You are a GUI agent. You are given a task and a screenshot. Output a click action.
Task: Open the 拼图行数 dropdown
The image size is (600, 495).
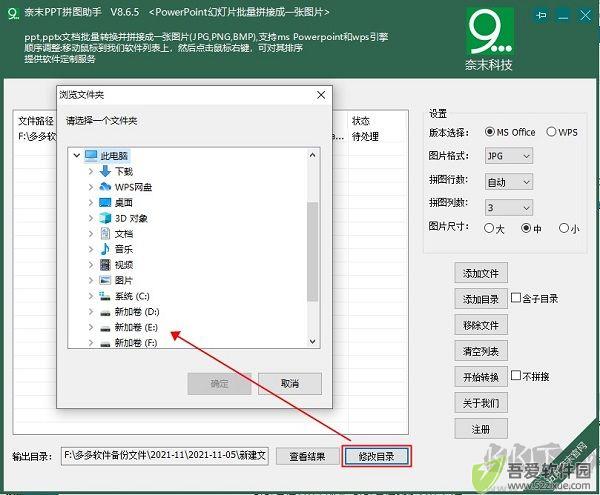coord(509,182)
